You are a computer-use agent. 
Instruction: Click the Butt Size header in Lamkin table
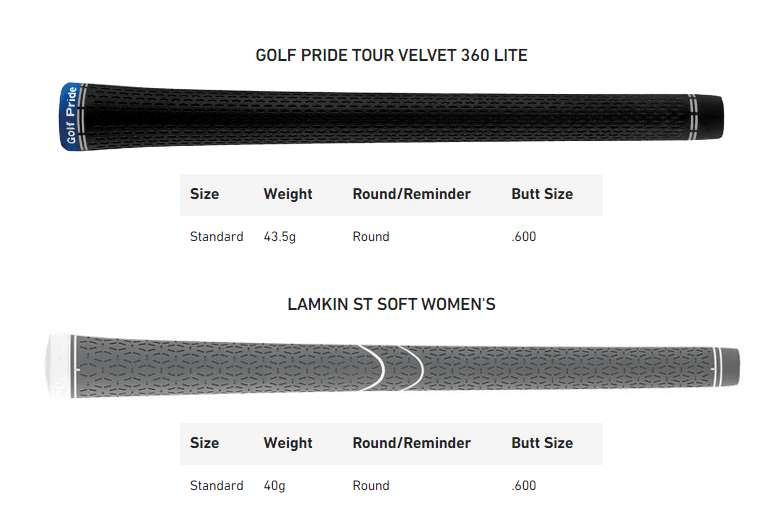542,443
